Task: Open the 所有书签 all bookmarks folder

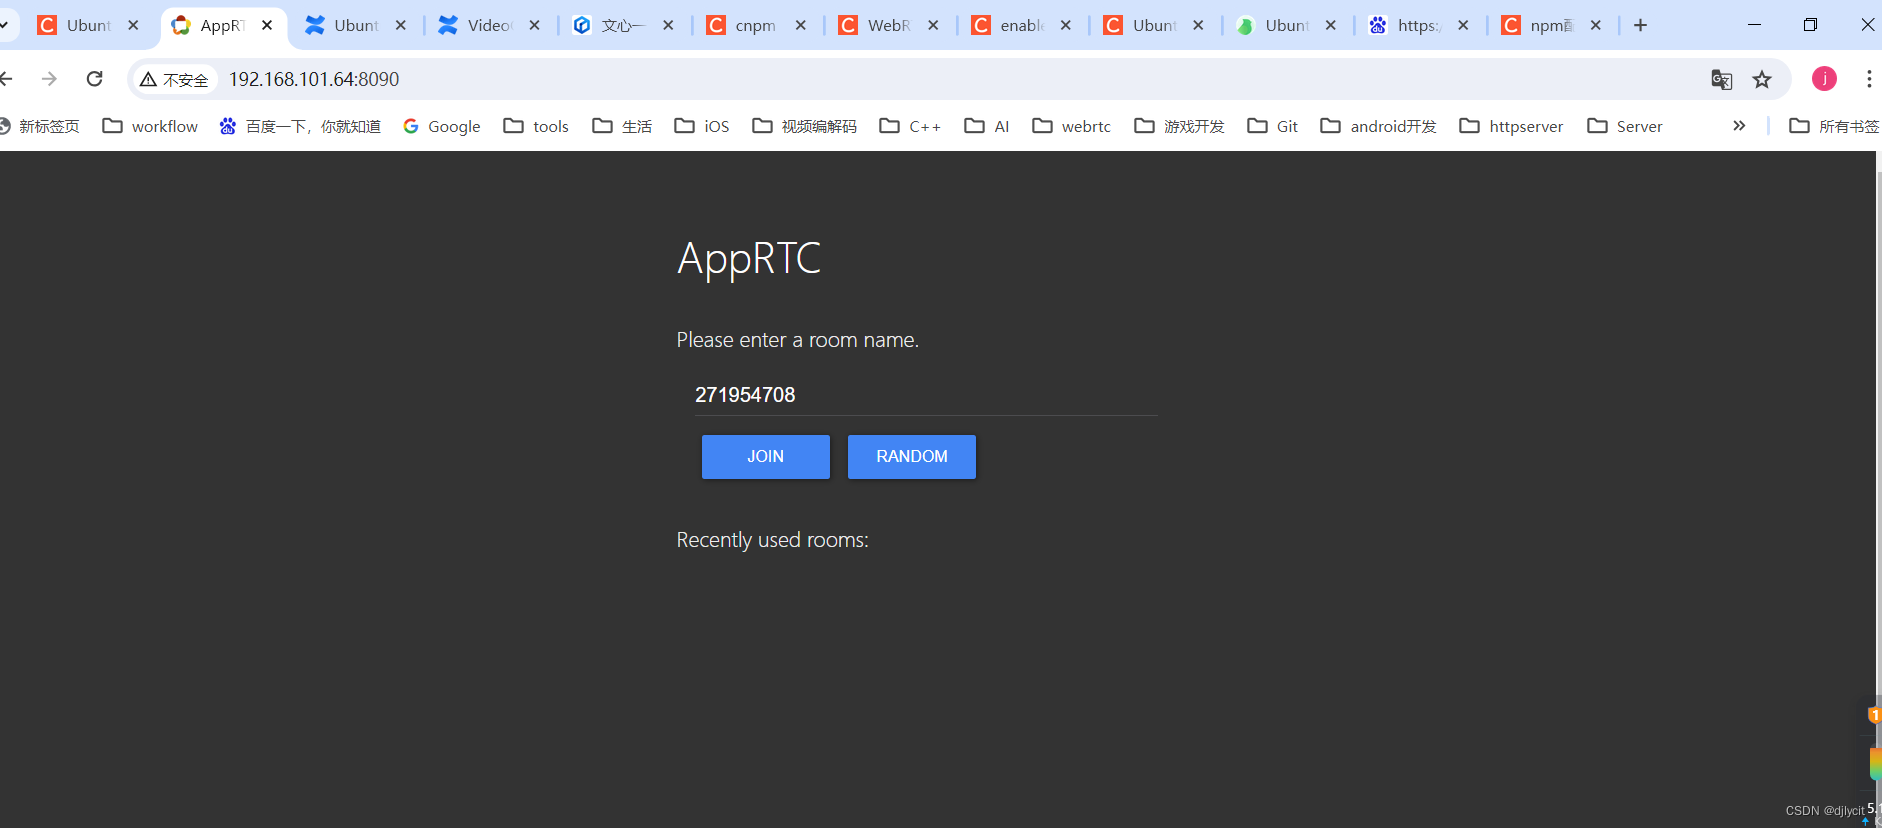Action: pos(1834,126)
